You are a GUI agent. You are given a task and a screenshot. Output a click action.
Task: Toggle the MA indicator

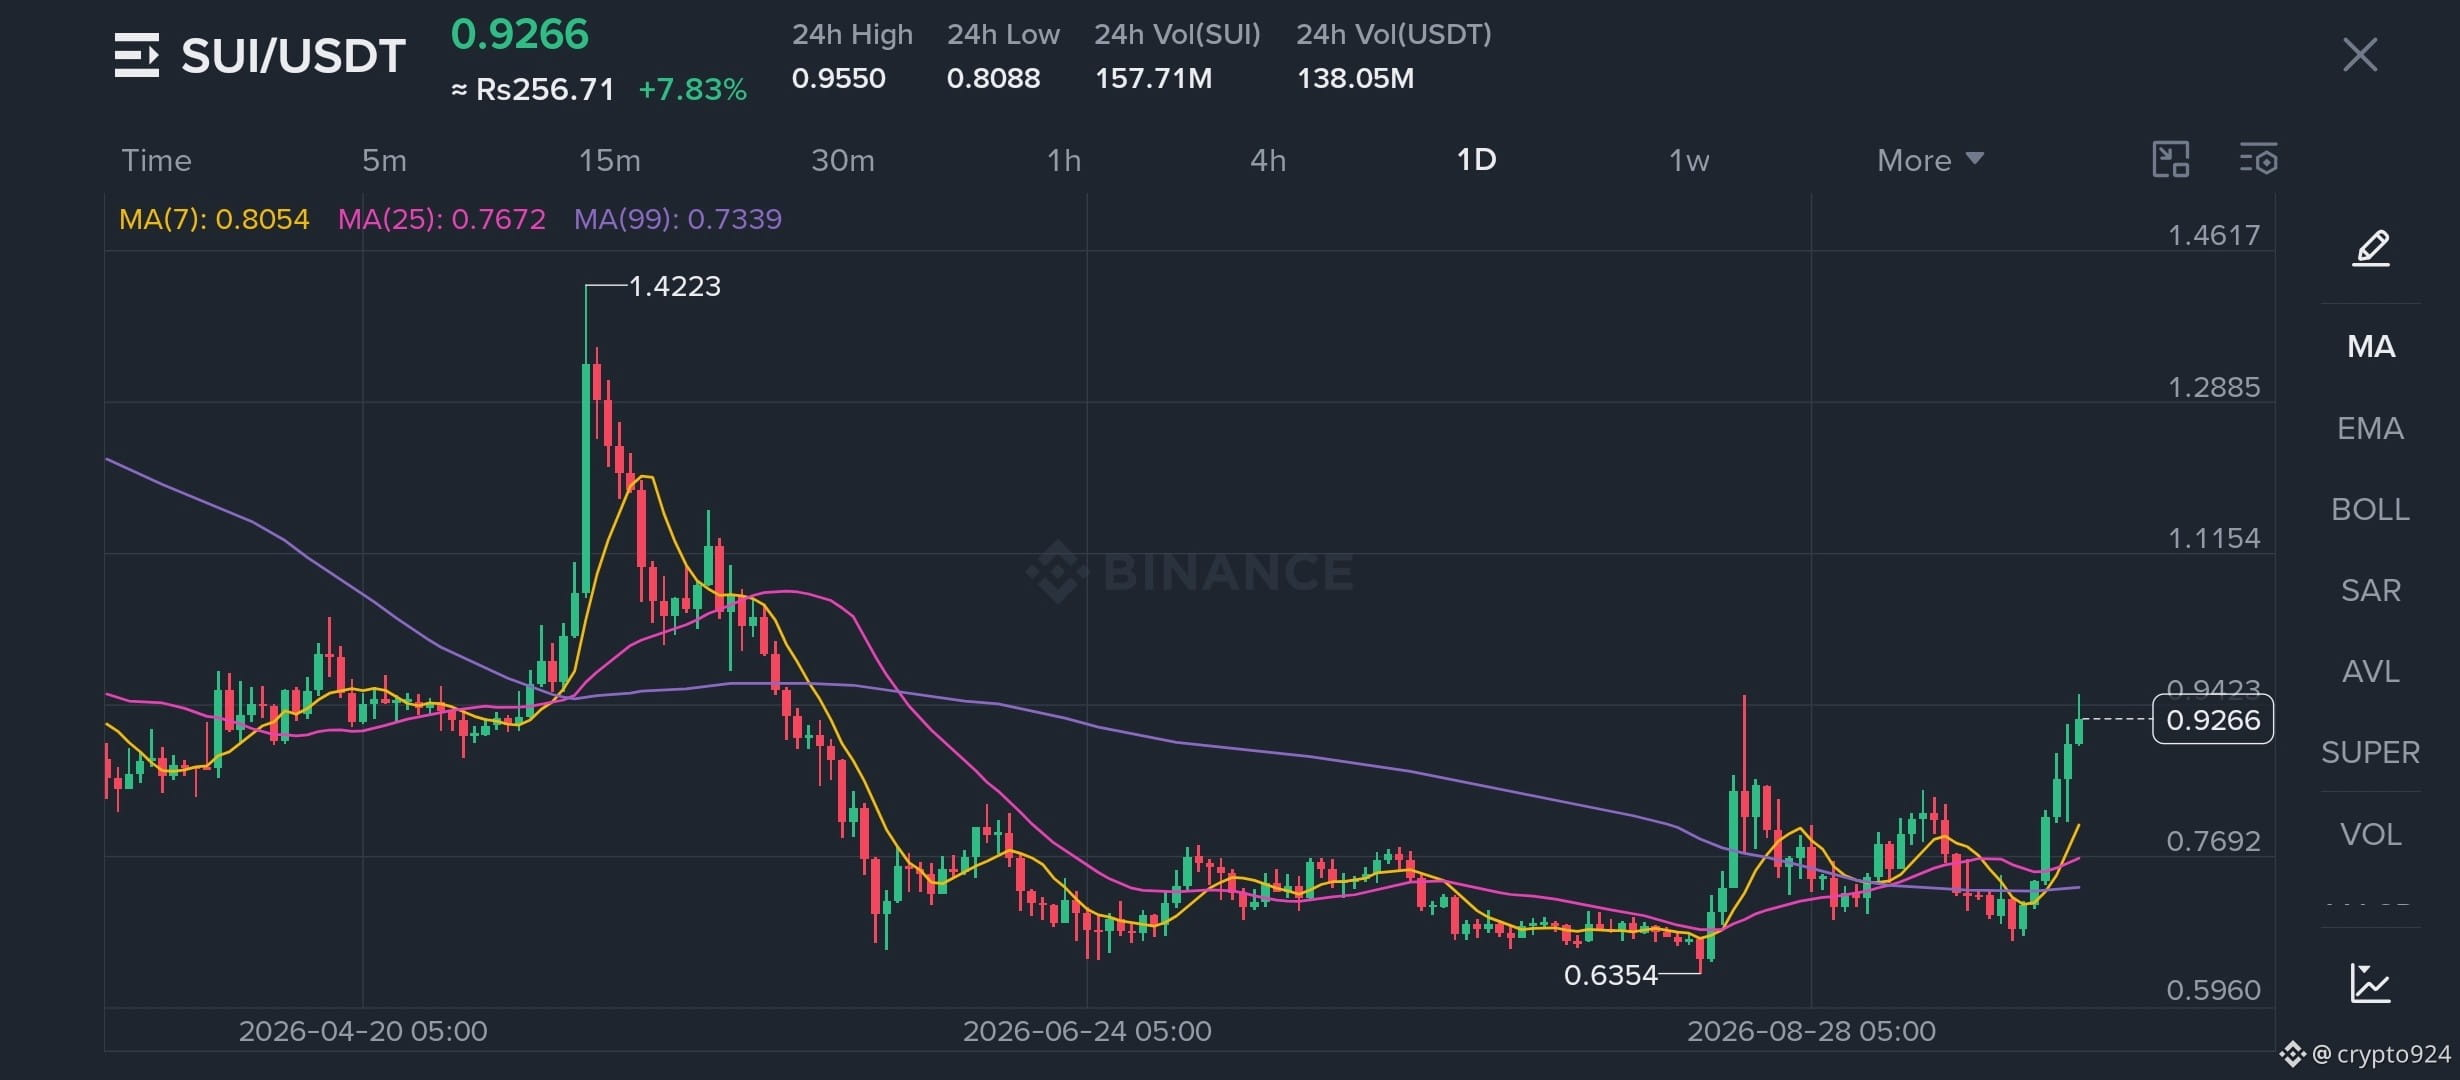point(2371,347)
